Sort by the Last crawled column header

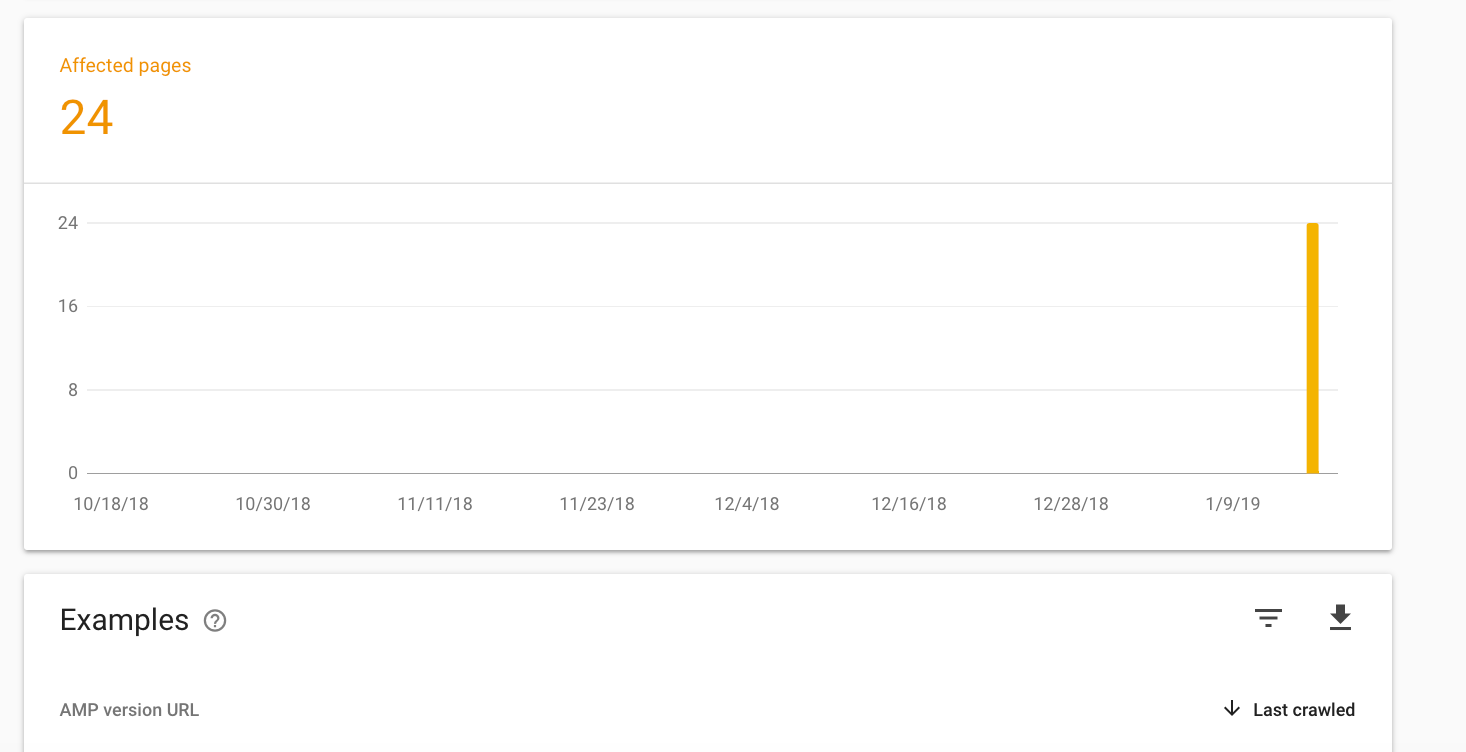pyautogui.click(x=1303, y=710)
